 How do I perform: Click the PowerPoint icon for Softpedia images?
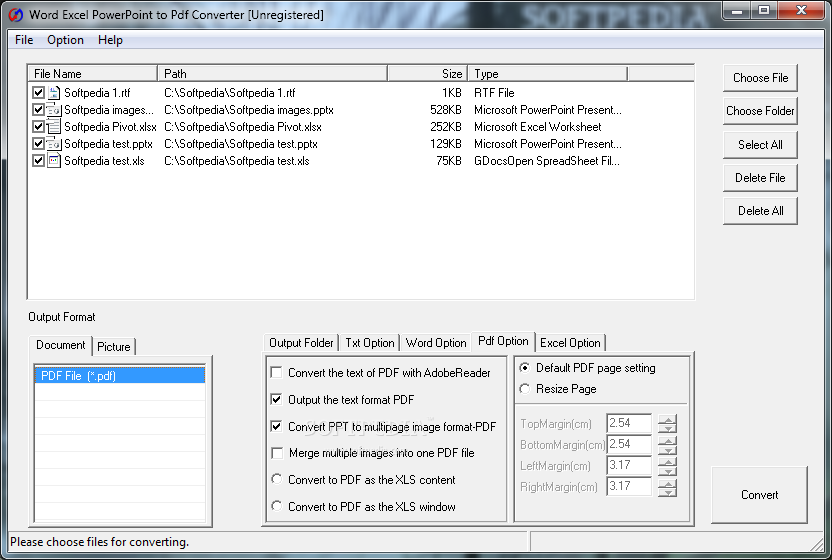click(x=54, y=110)
